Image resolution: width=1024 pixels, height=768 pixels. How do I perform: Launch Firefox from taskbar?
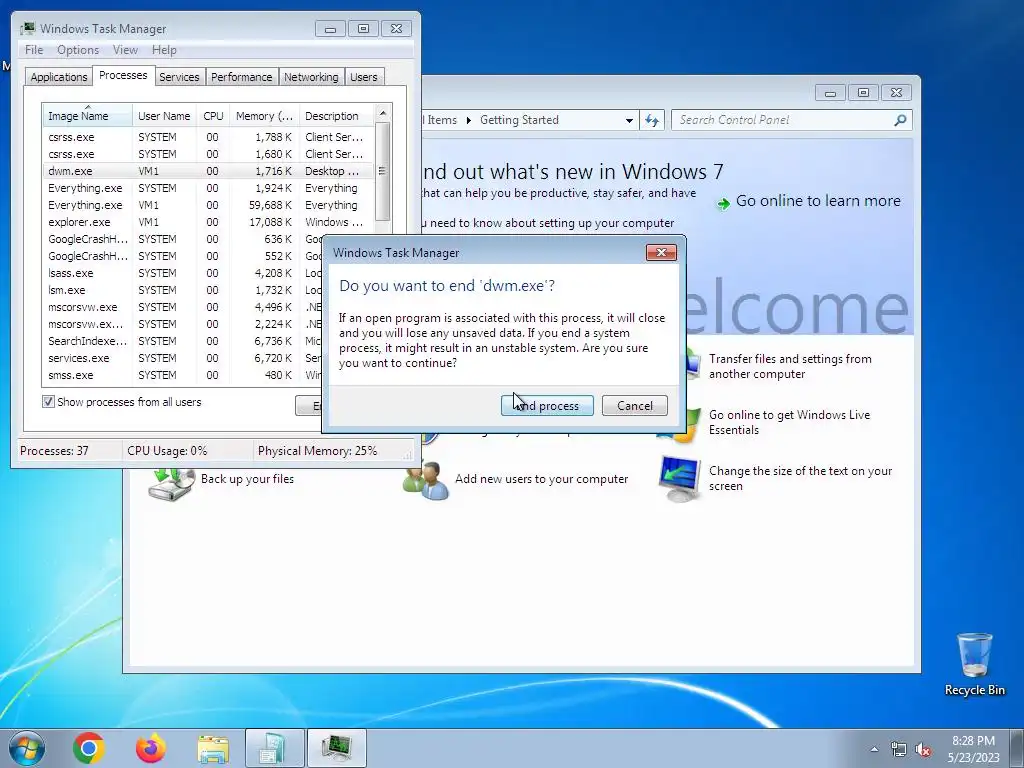[x=150, y=748]
